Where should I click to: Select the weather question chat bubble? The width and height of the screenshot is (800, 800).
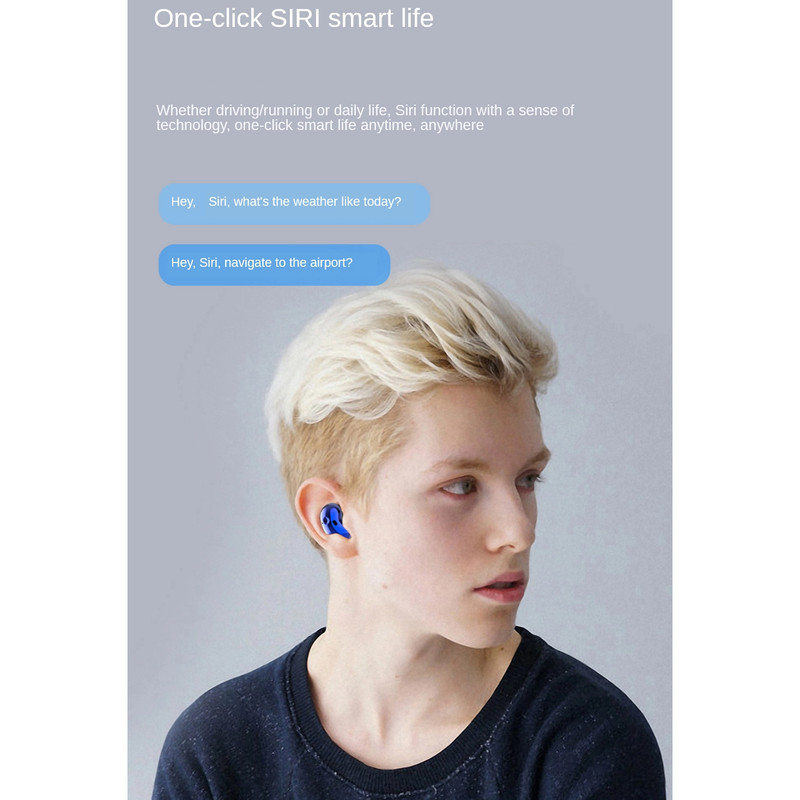294,204
